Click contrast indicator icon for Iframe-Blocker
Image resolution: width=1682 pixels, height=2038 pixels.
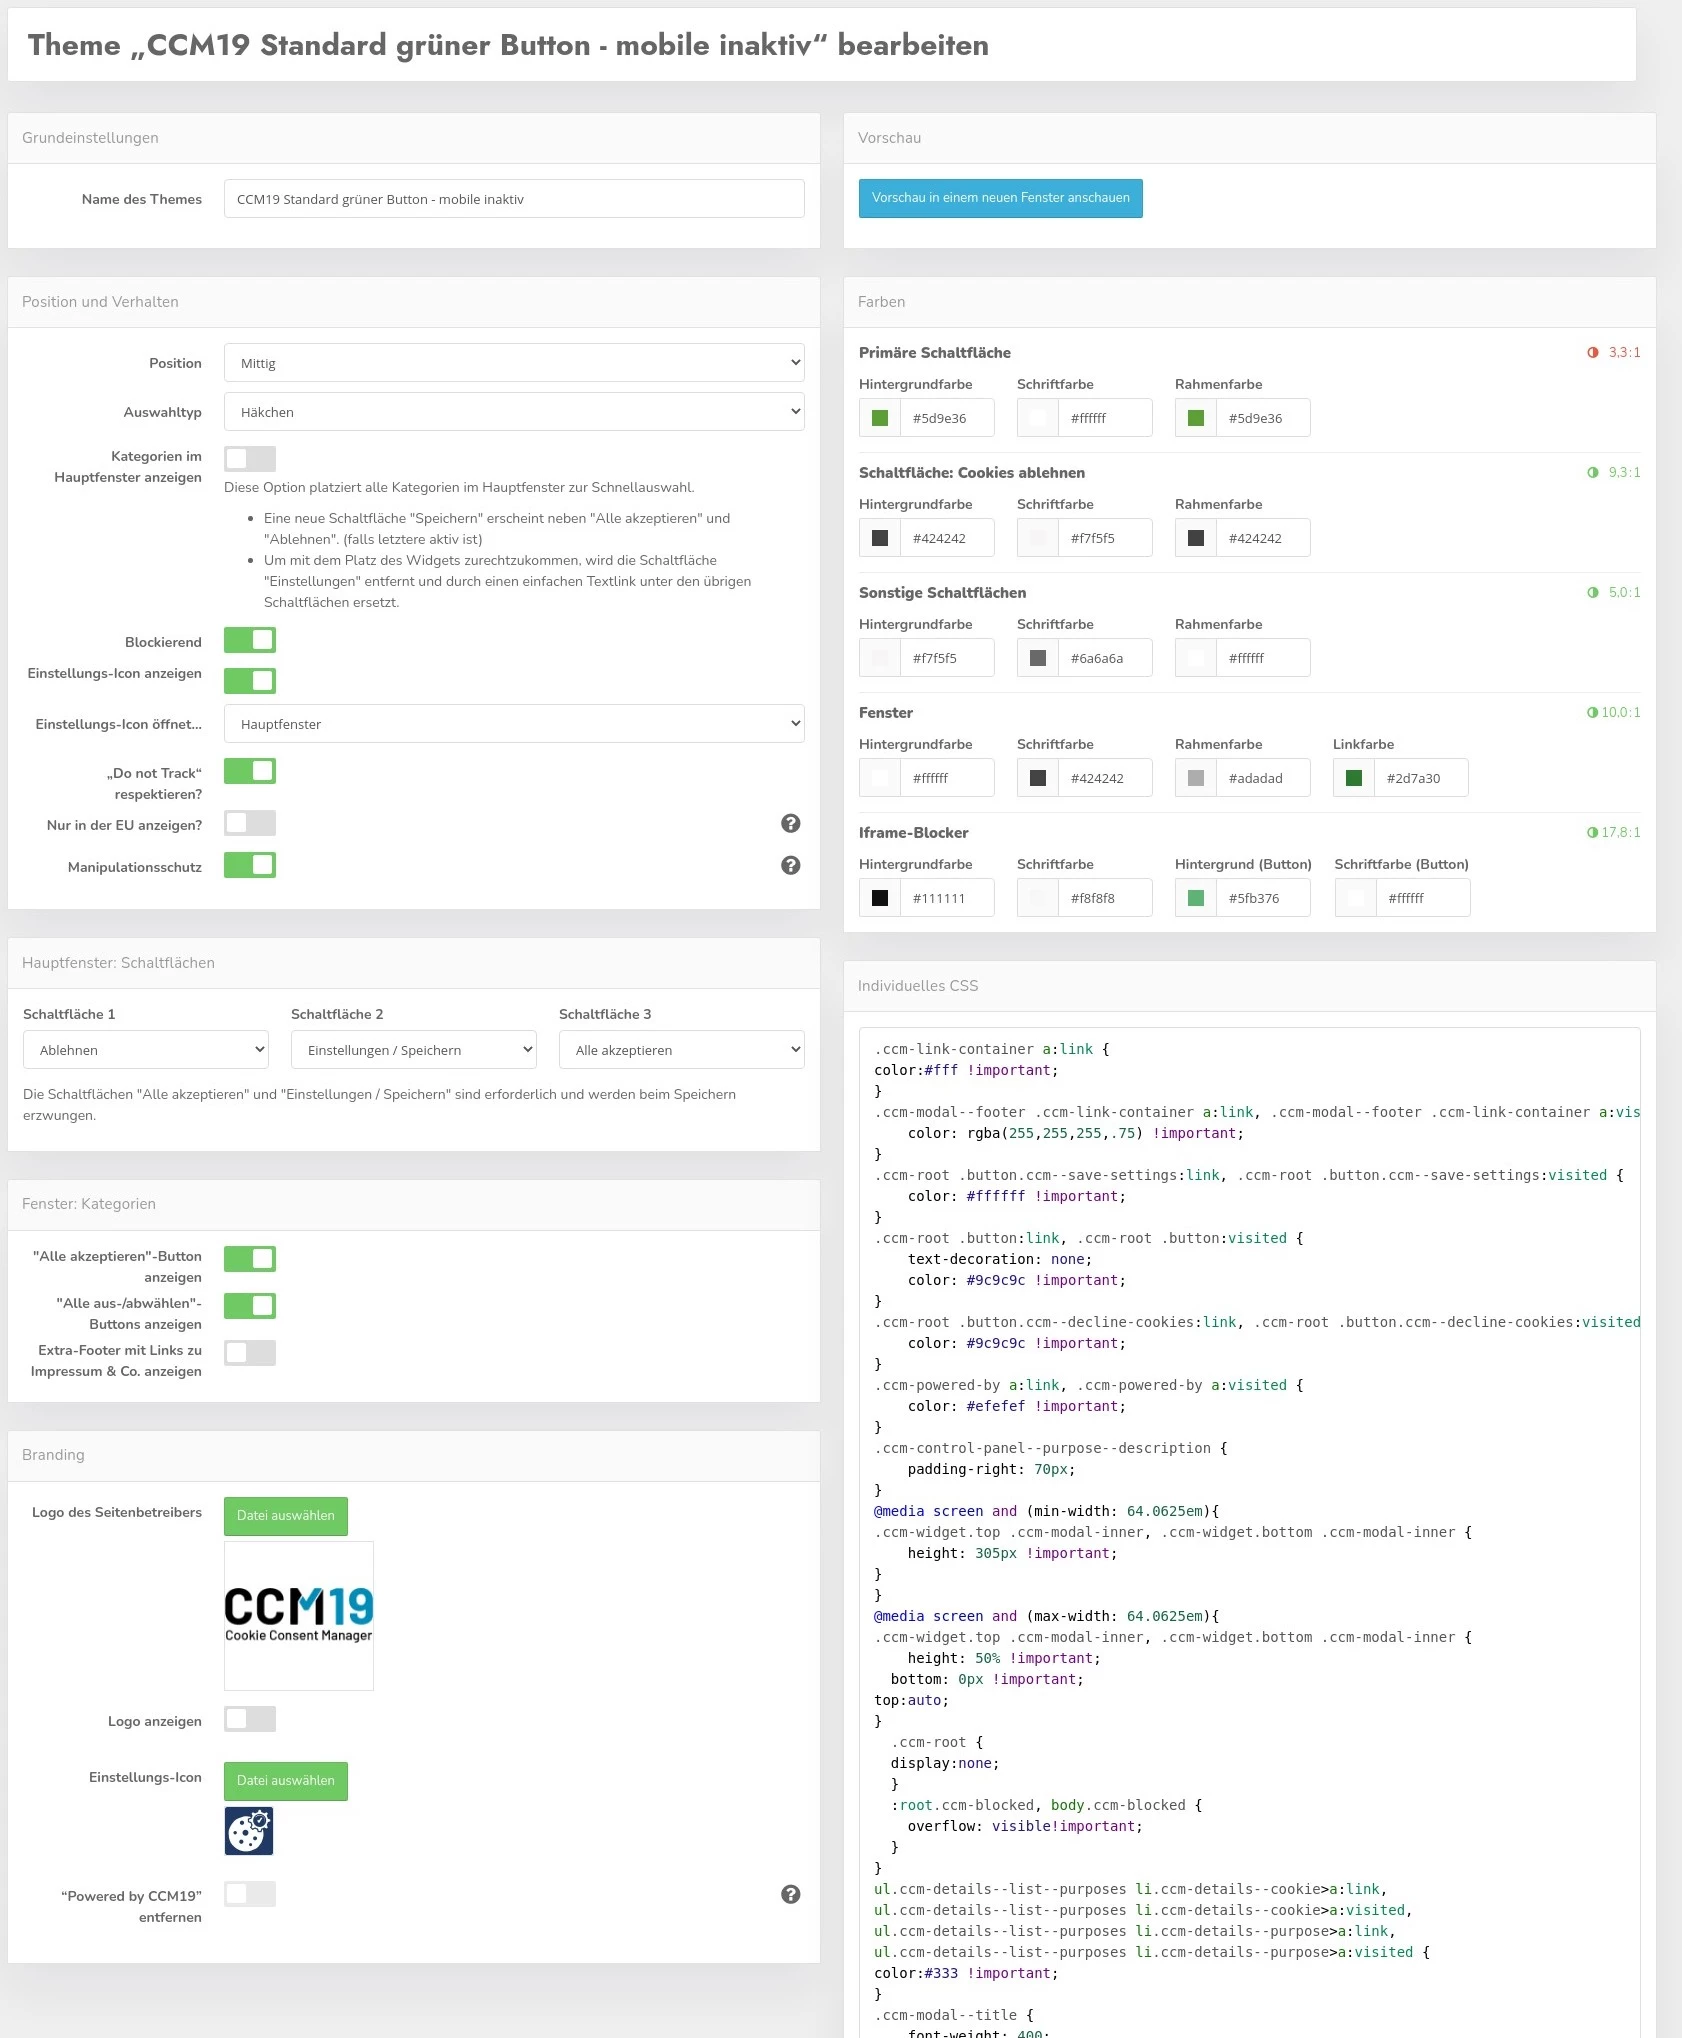(1592, 833)
